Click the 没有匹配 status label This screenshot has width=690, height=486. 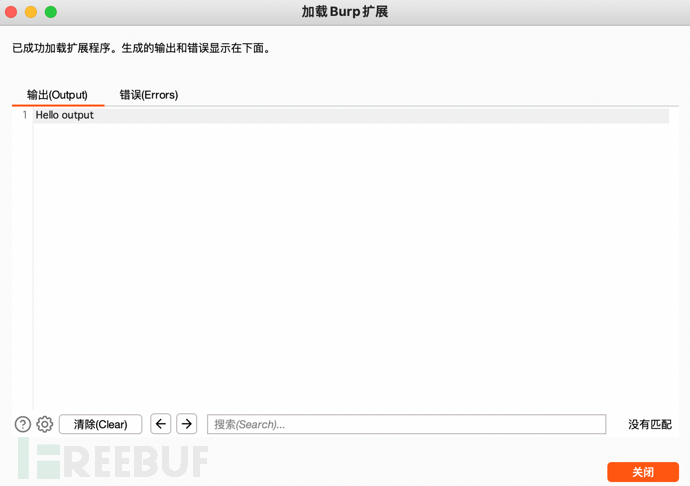(650, 424)
